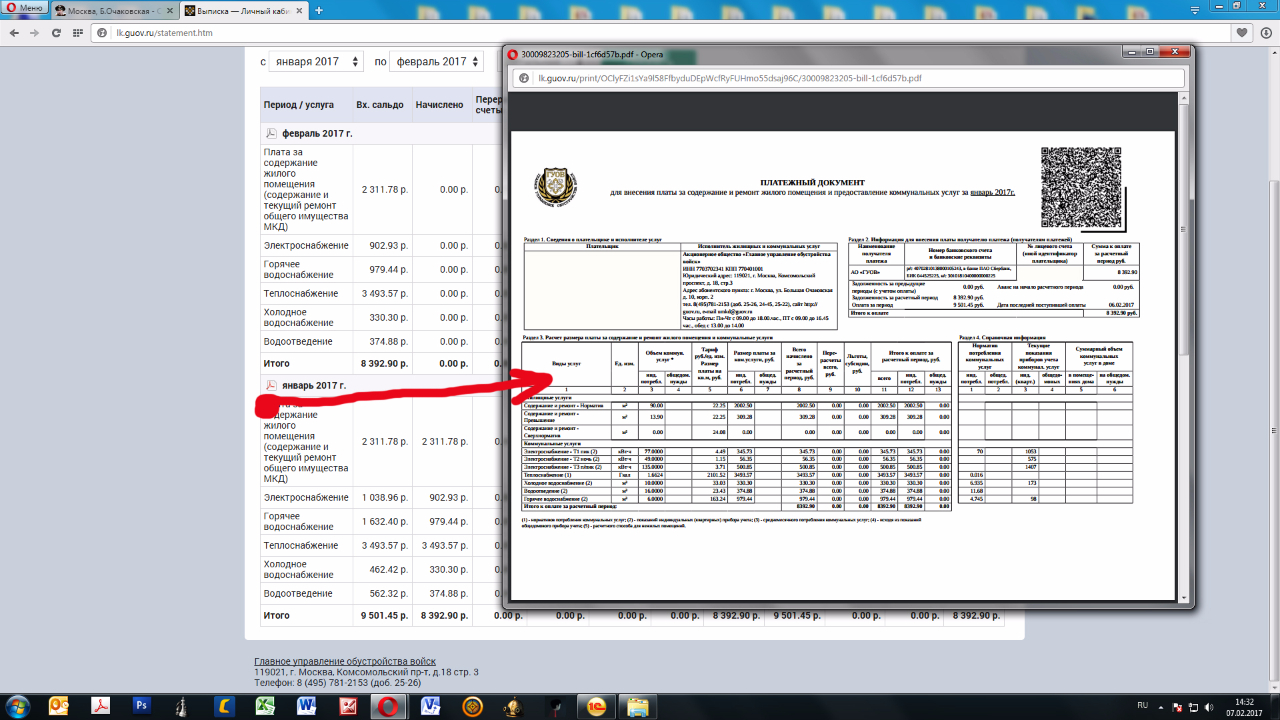This screenshot has width=1280, height=720.
Task: Open the Opera Меню button
Action: (x=24, y=9)
